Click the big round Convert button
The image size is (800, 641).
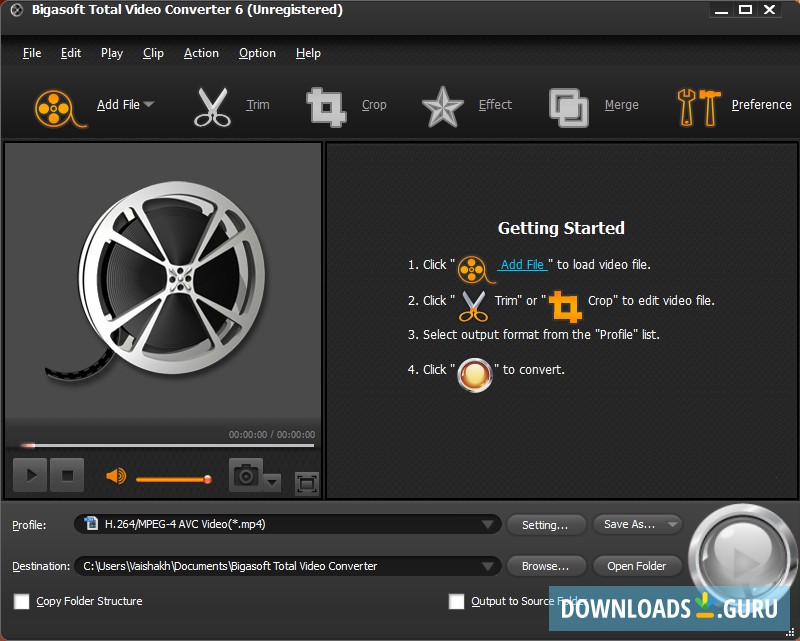click(743, 557)
